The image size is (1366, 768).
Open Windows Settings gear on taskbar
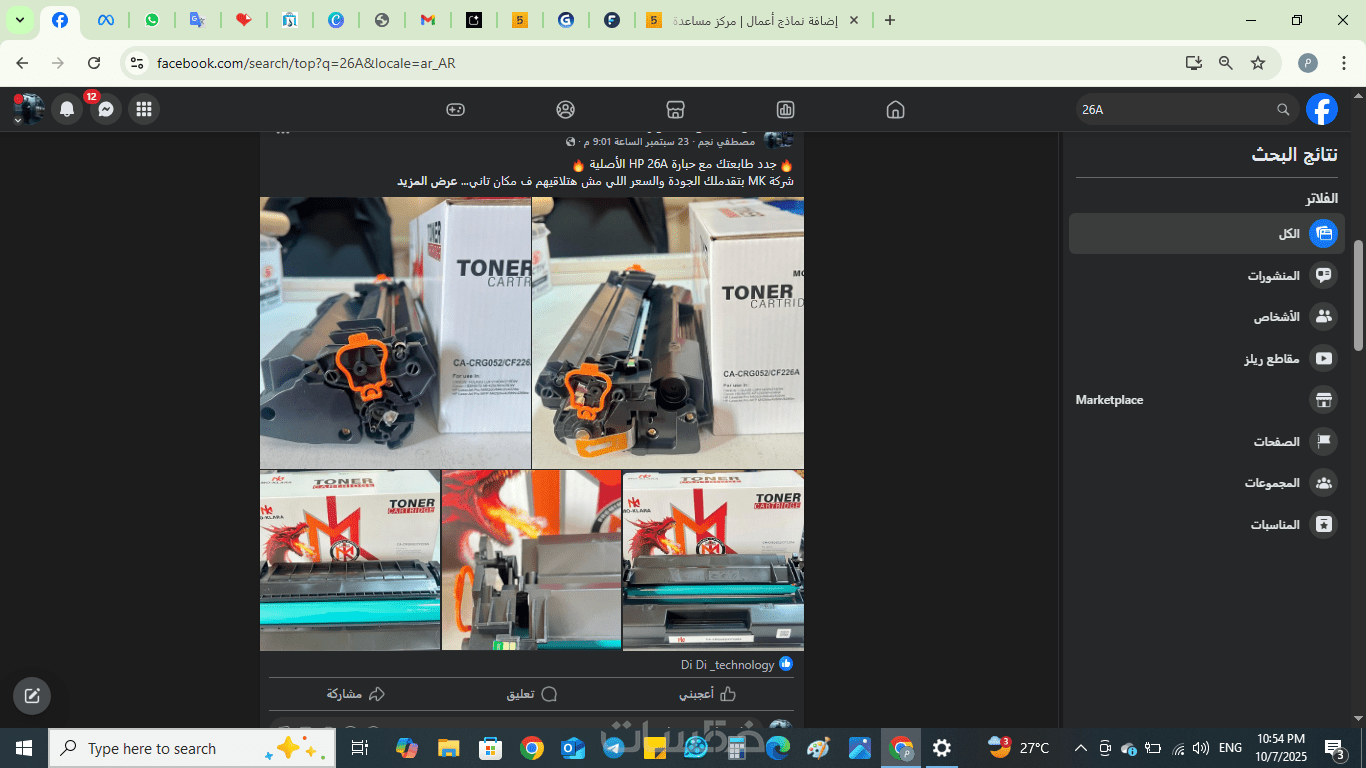(x=942, y=748)
